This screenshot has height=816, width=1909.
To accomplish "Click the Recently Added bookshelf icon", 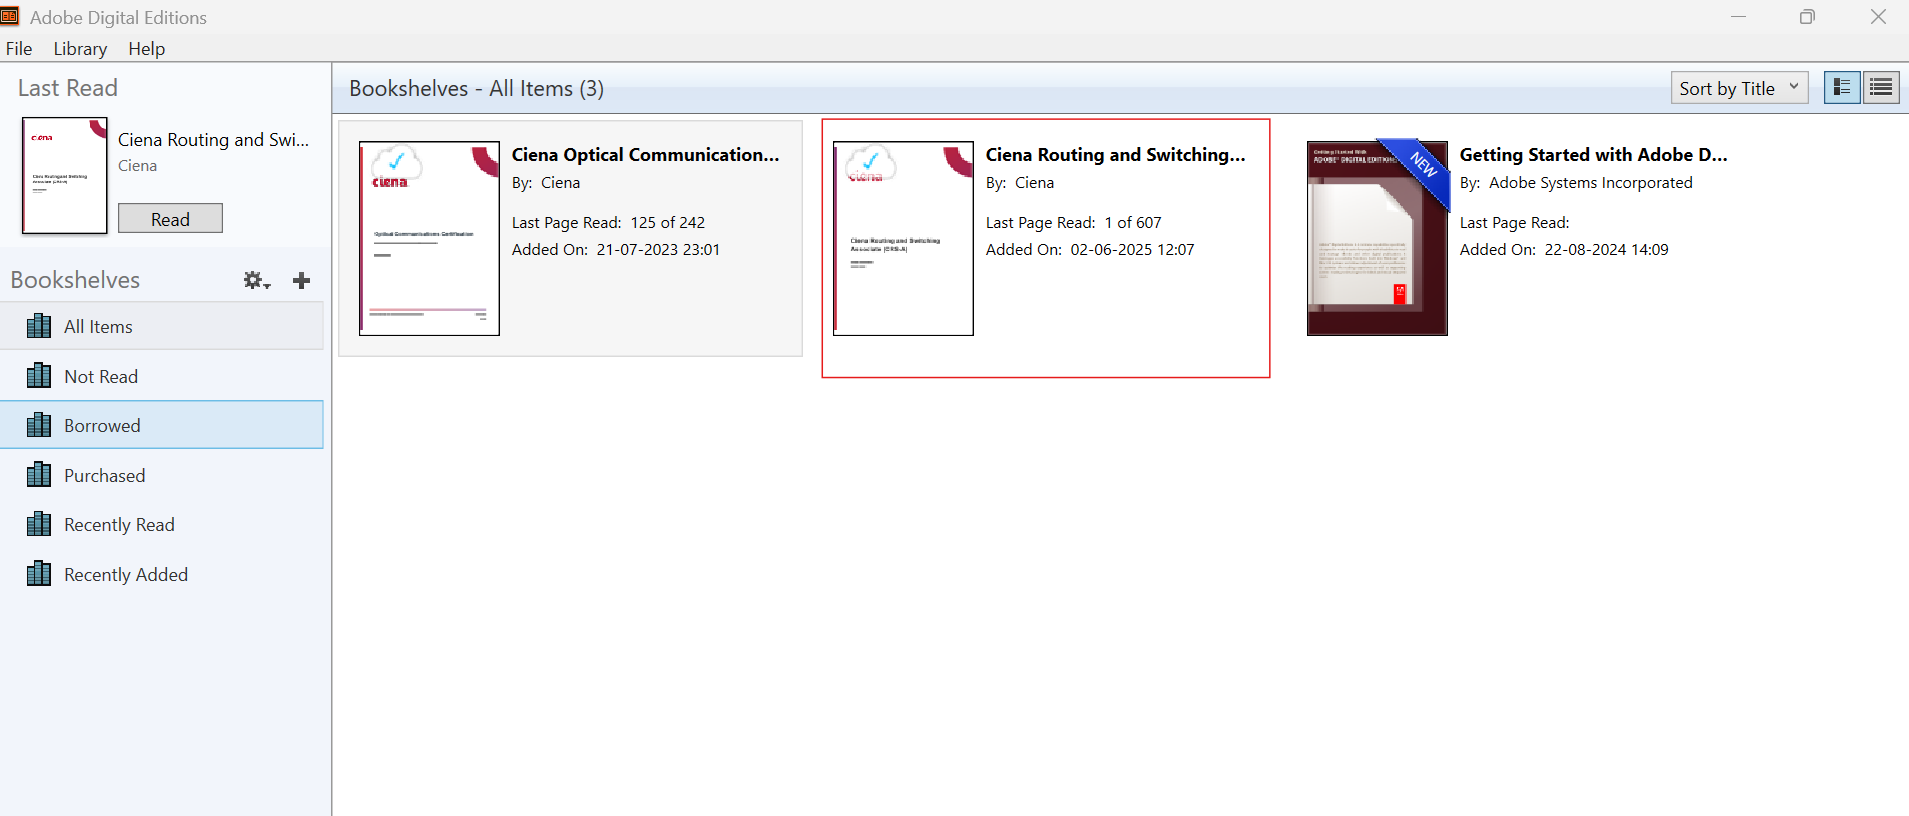I will tap(39, 574).
